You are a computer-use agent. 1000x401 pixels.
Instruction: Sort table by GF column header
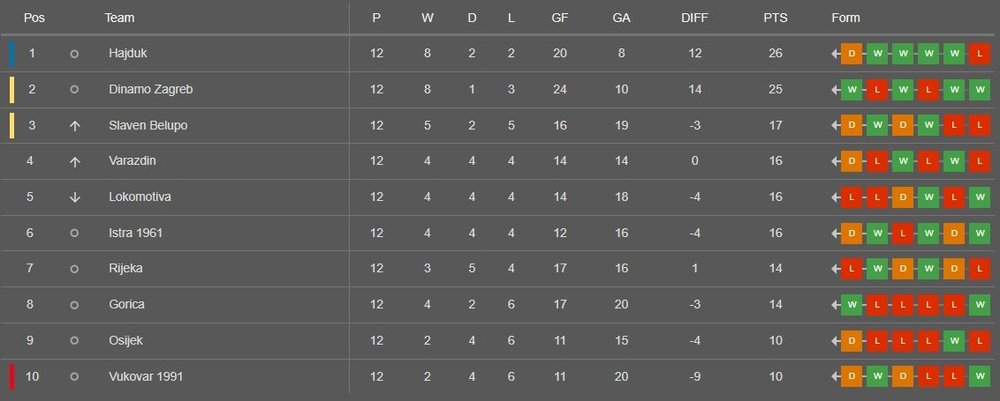[560, 18]
